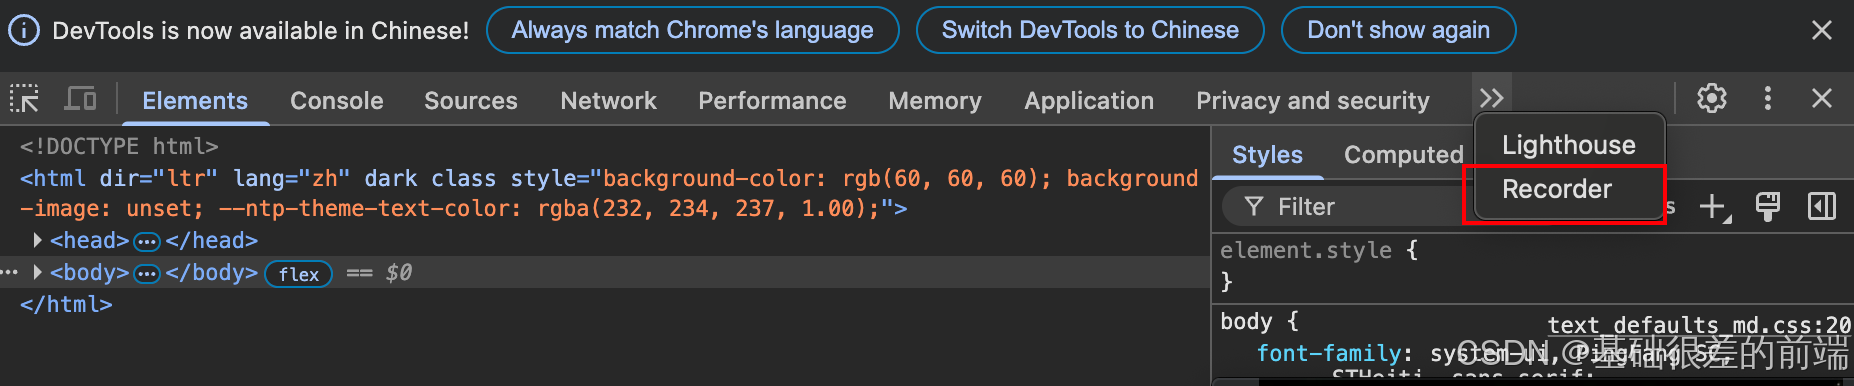Open the actions dots beside body row
This screenshot has height=386, width=1854.
click(10, 272)
